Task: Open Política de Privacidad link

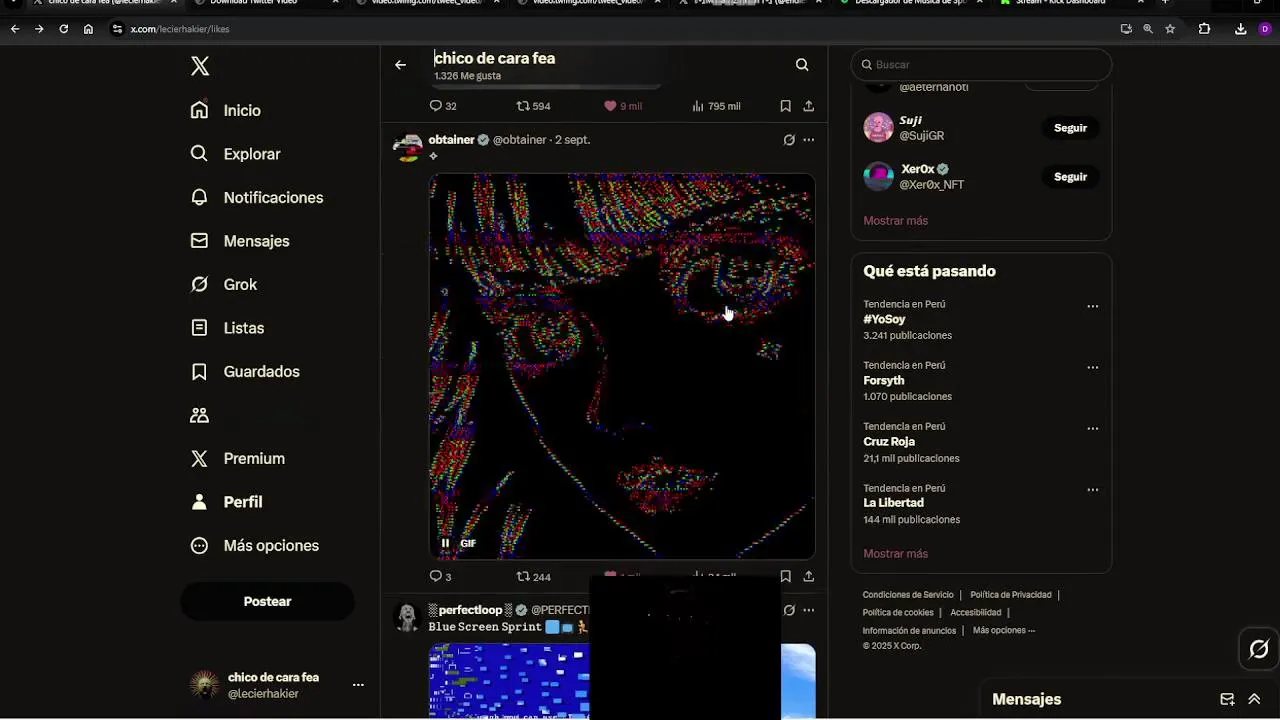Action: click(1010, 595)
